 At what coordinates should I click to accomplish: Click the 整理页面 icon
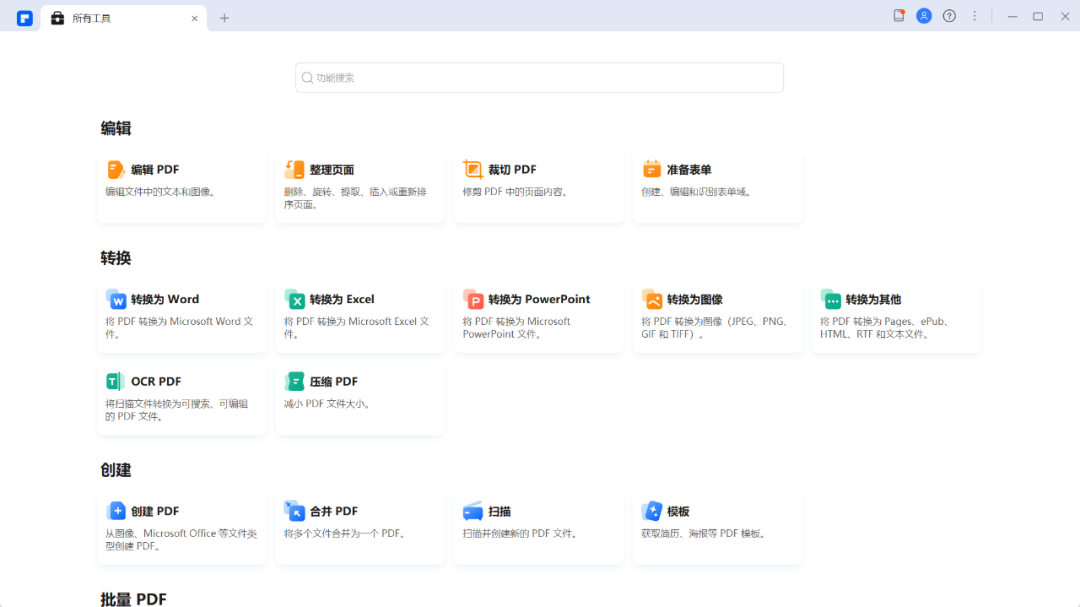tap(294, 169)
